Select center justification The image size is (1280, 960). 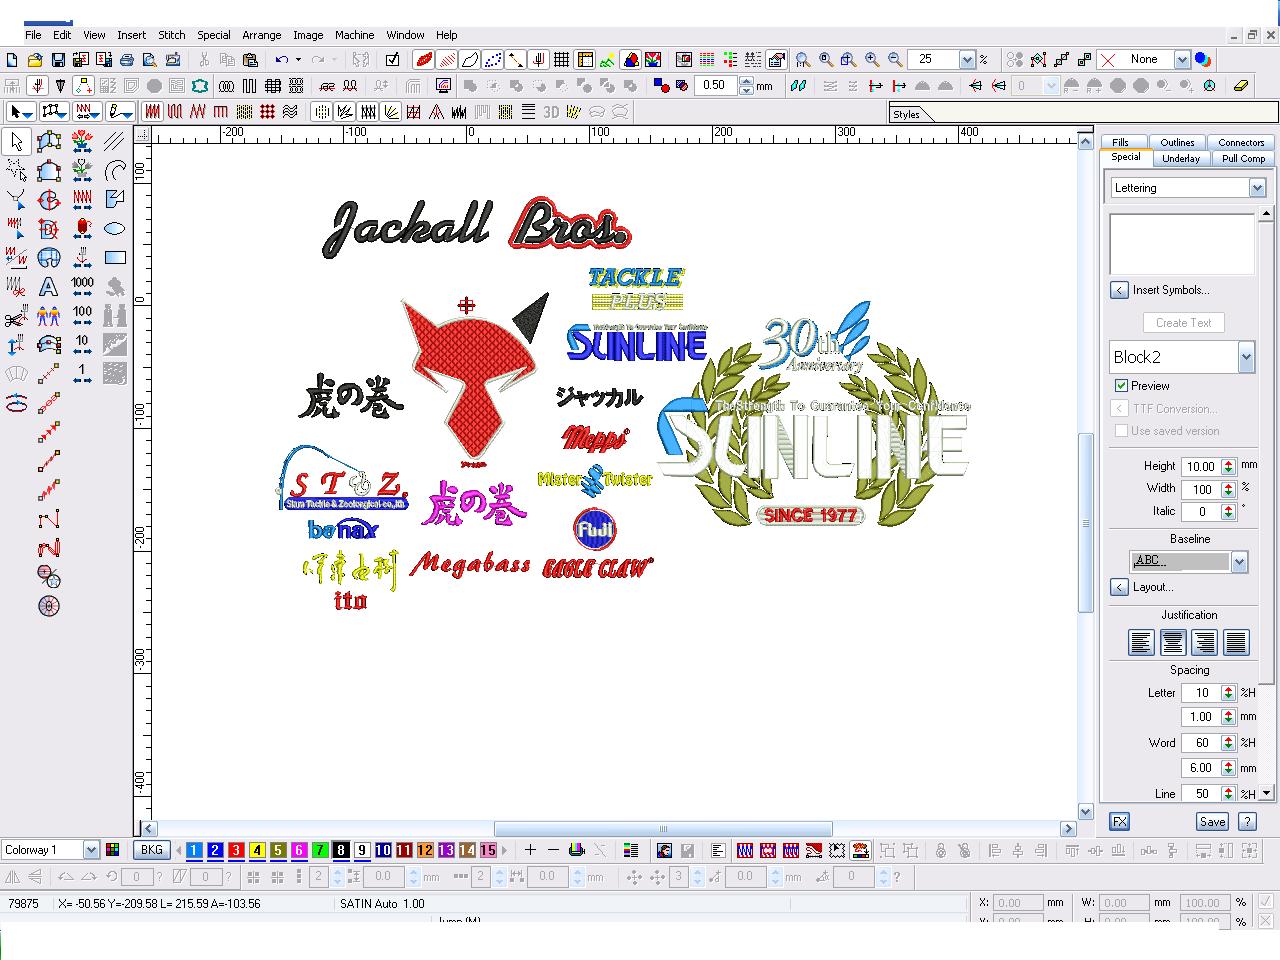(x=1173, y=643)
